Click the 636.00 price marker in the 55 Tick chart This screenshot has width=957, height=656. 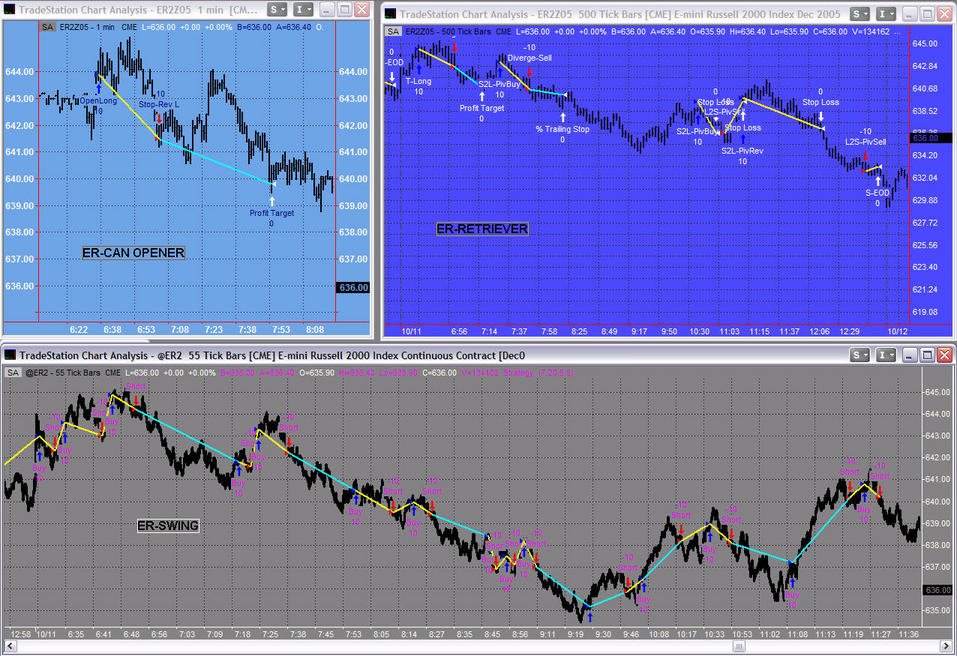click(938, 590)
